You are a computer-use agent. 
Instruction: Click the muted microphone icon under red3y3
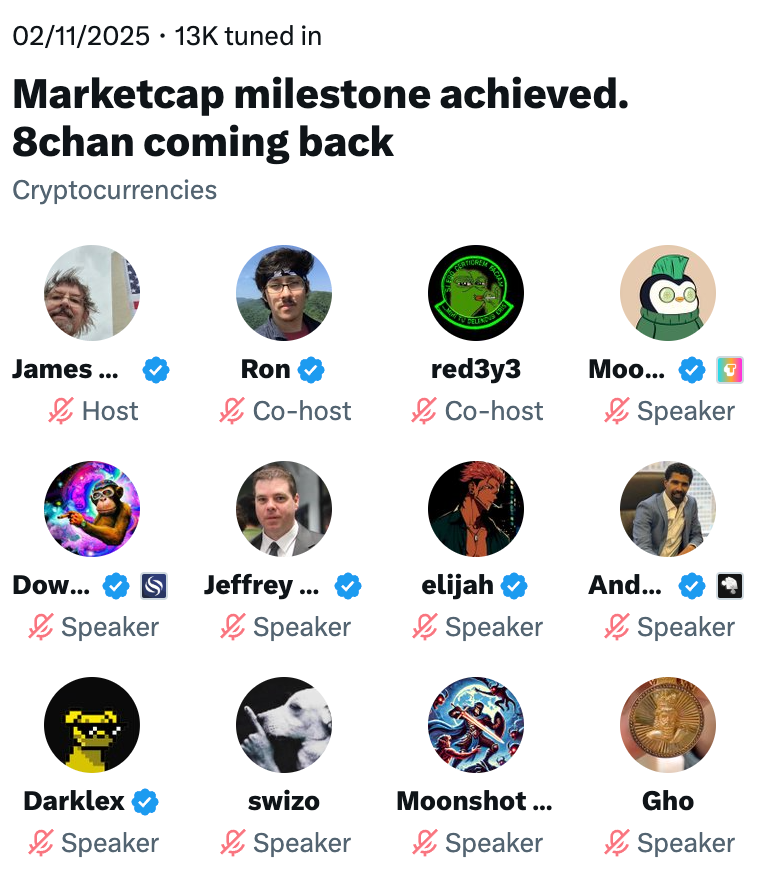(x=425, y=411)
